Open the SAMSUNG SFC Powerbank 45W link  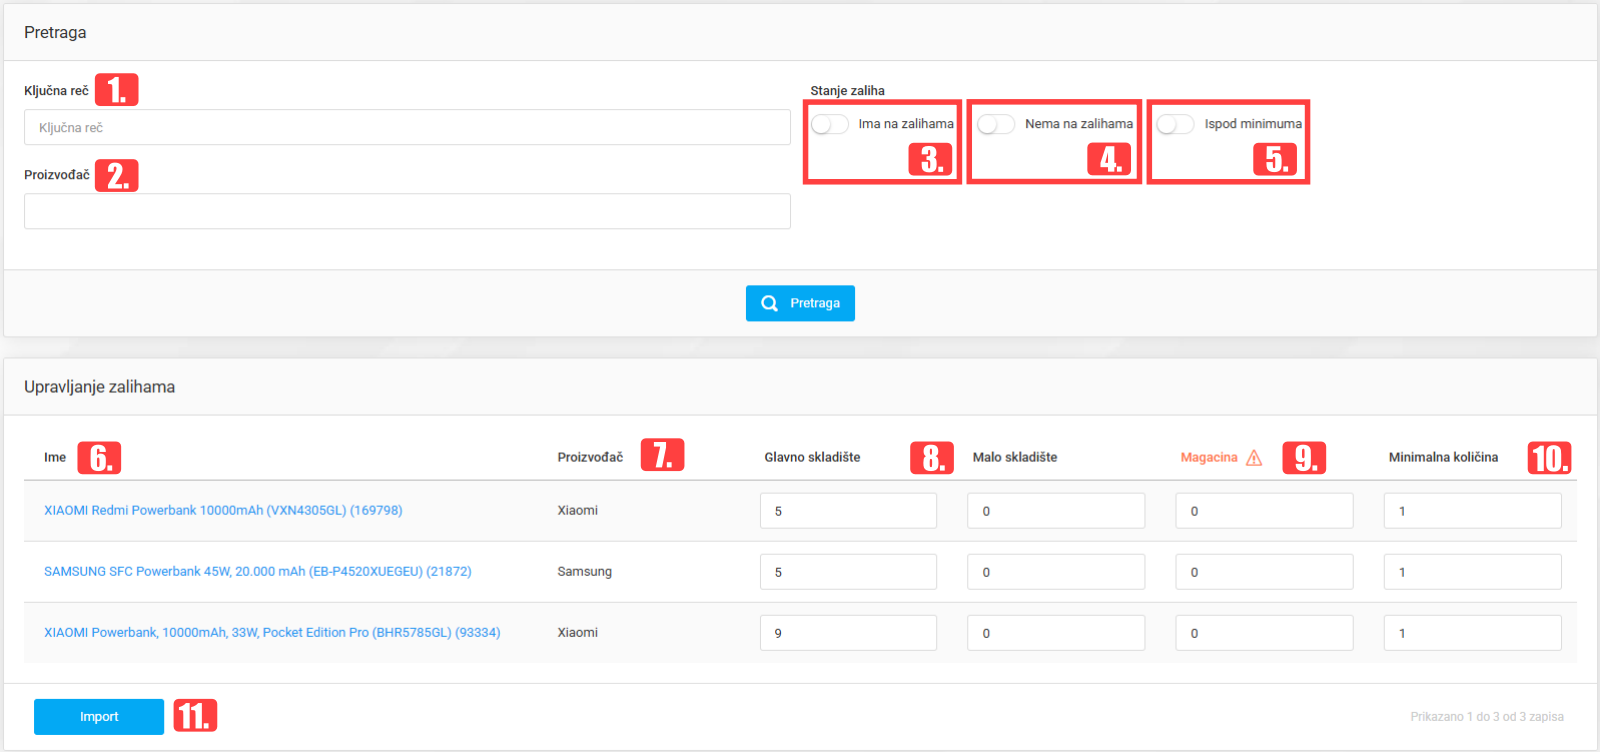click(257, 571)
